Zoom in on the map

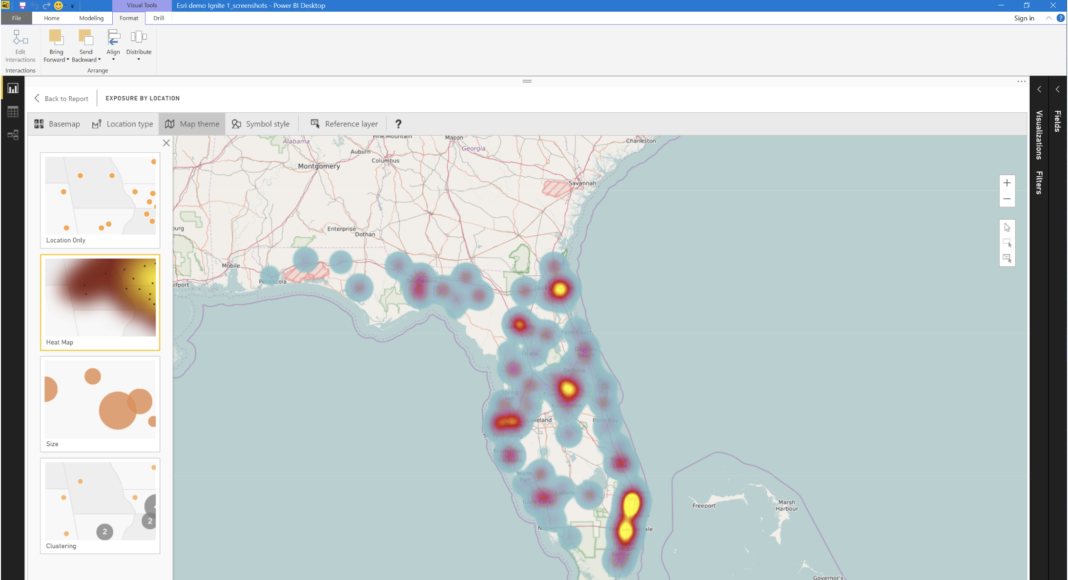[1007, 183]
